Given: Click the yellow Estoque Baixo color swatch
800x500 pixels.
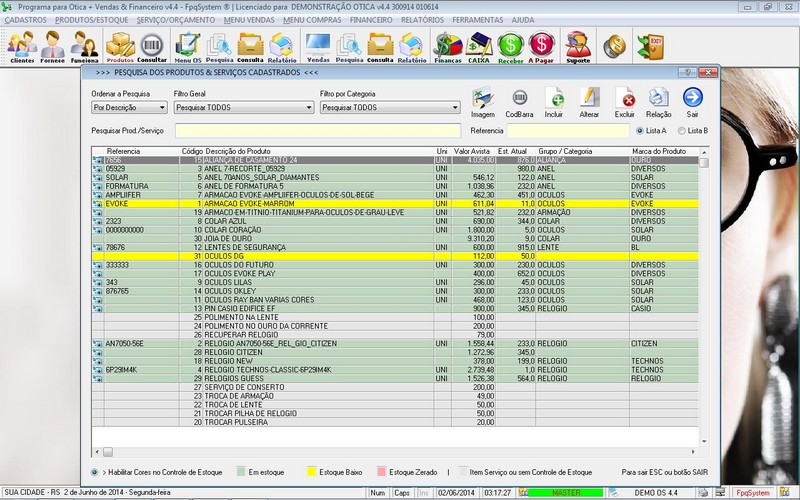Looking at the screenshot, I should [310, 471].
